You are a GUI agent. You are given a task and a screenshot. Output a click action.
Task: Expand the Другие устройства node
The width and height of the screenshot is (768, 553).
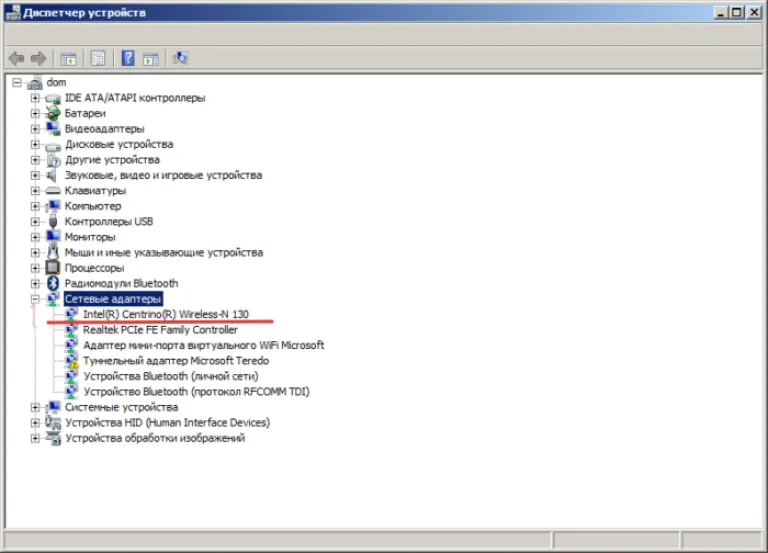(35, 160)
